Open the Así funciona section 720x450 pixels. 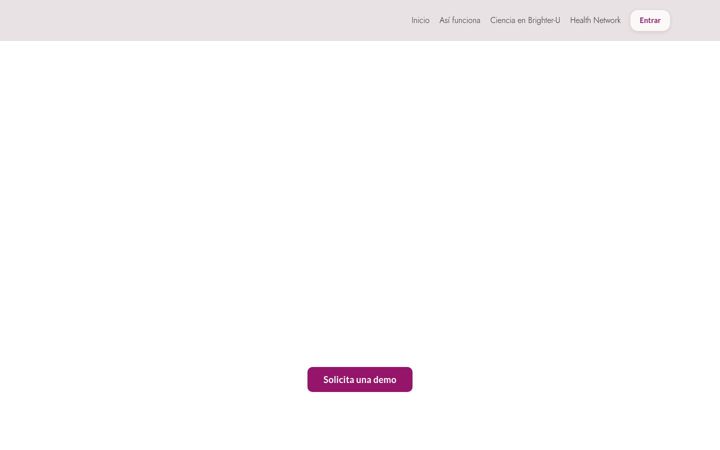pos(460,20)
